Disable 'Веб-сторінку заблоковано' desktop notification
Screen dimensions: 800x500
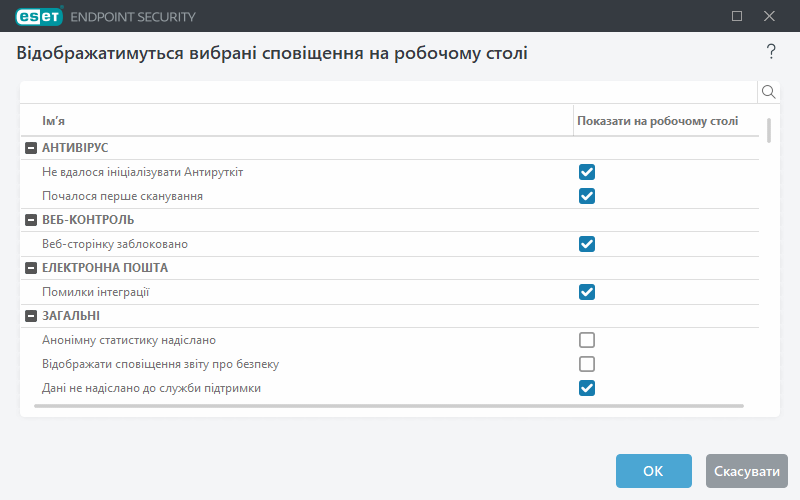[x=587, y=244]
